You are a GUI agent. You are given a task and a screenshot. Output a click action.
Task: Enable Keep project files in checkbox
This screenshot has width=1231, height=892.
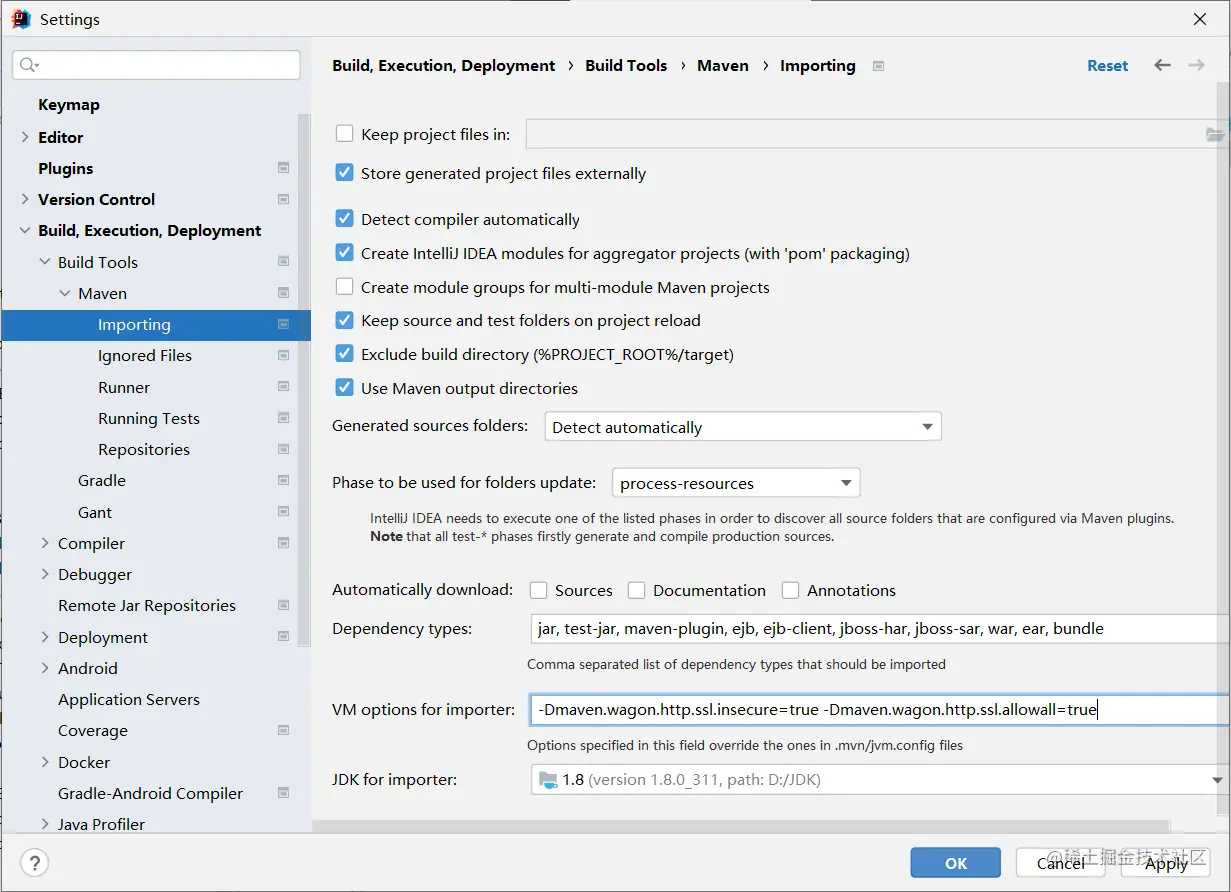(x=344, y=133)
